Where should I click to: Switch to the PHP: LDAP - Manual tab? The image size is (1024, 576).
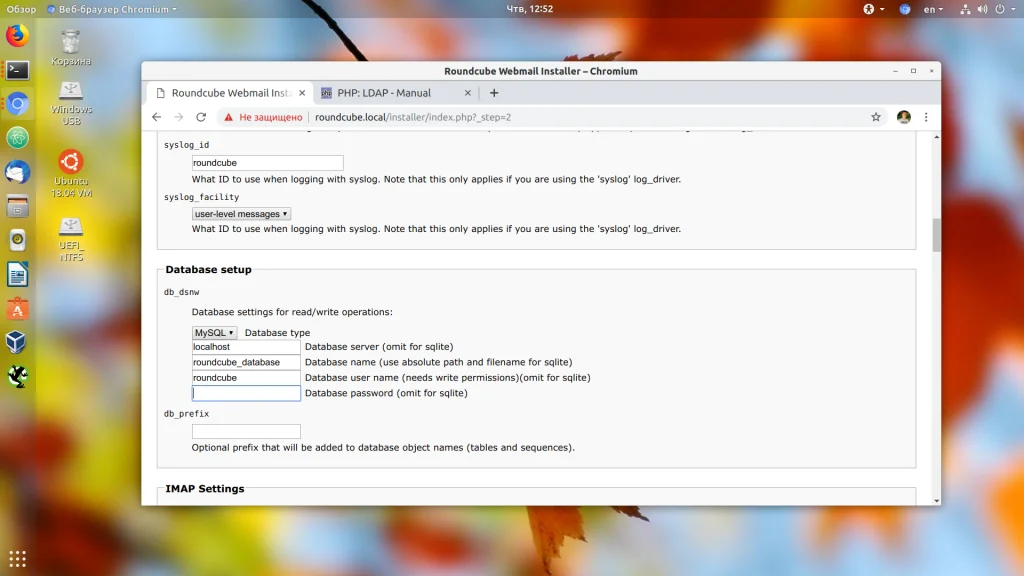pos(384,93)
